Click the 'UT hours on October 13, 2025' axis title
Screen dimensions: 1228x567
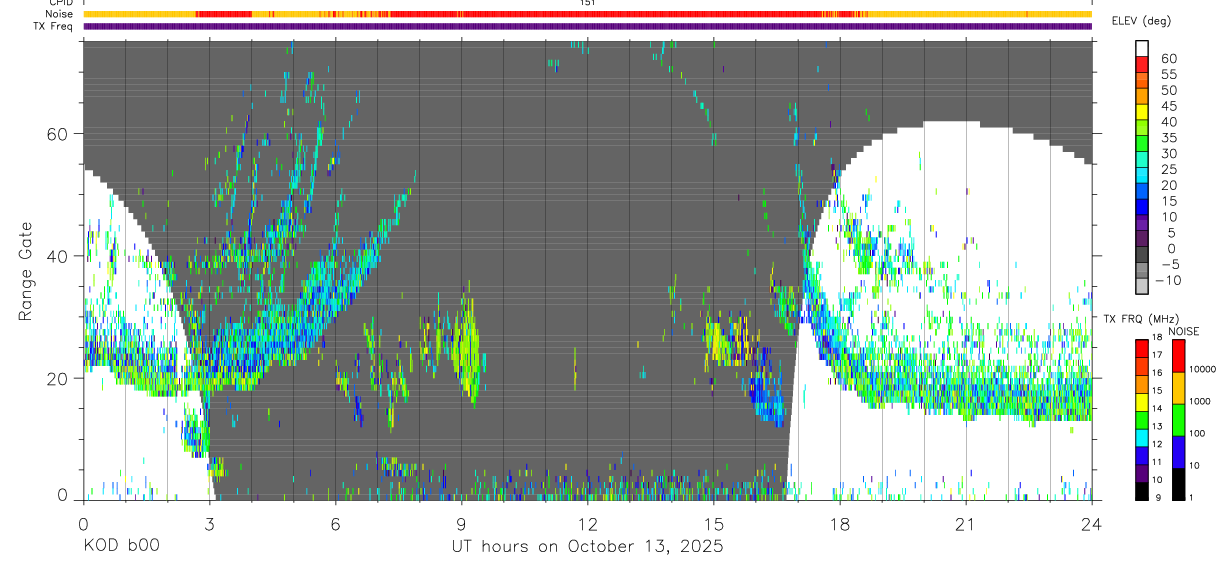pyautogui.click(x=586, y=547)
